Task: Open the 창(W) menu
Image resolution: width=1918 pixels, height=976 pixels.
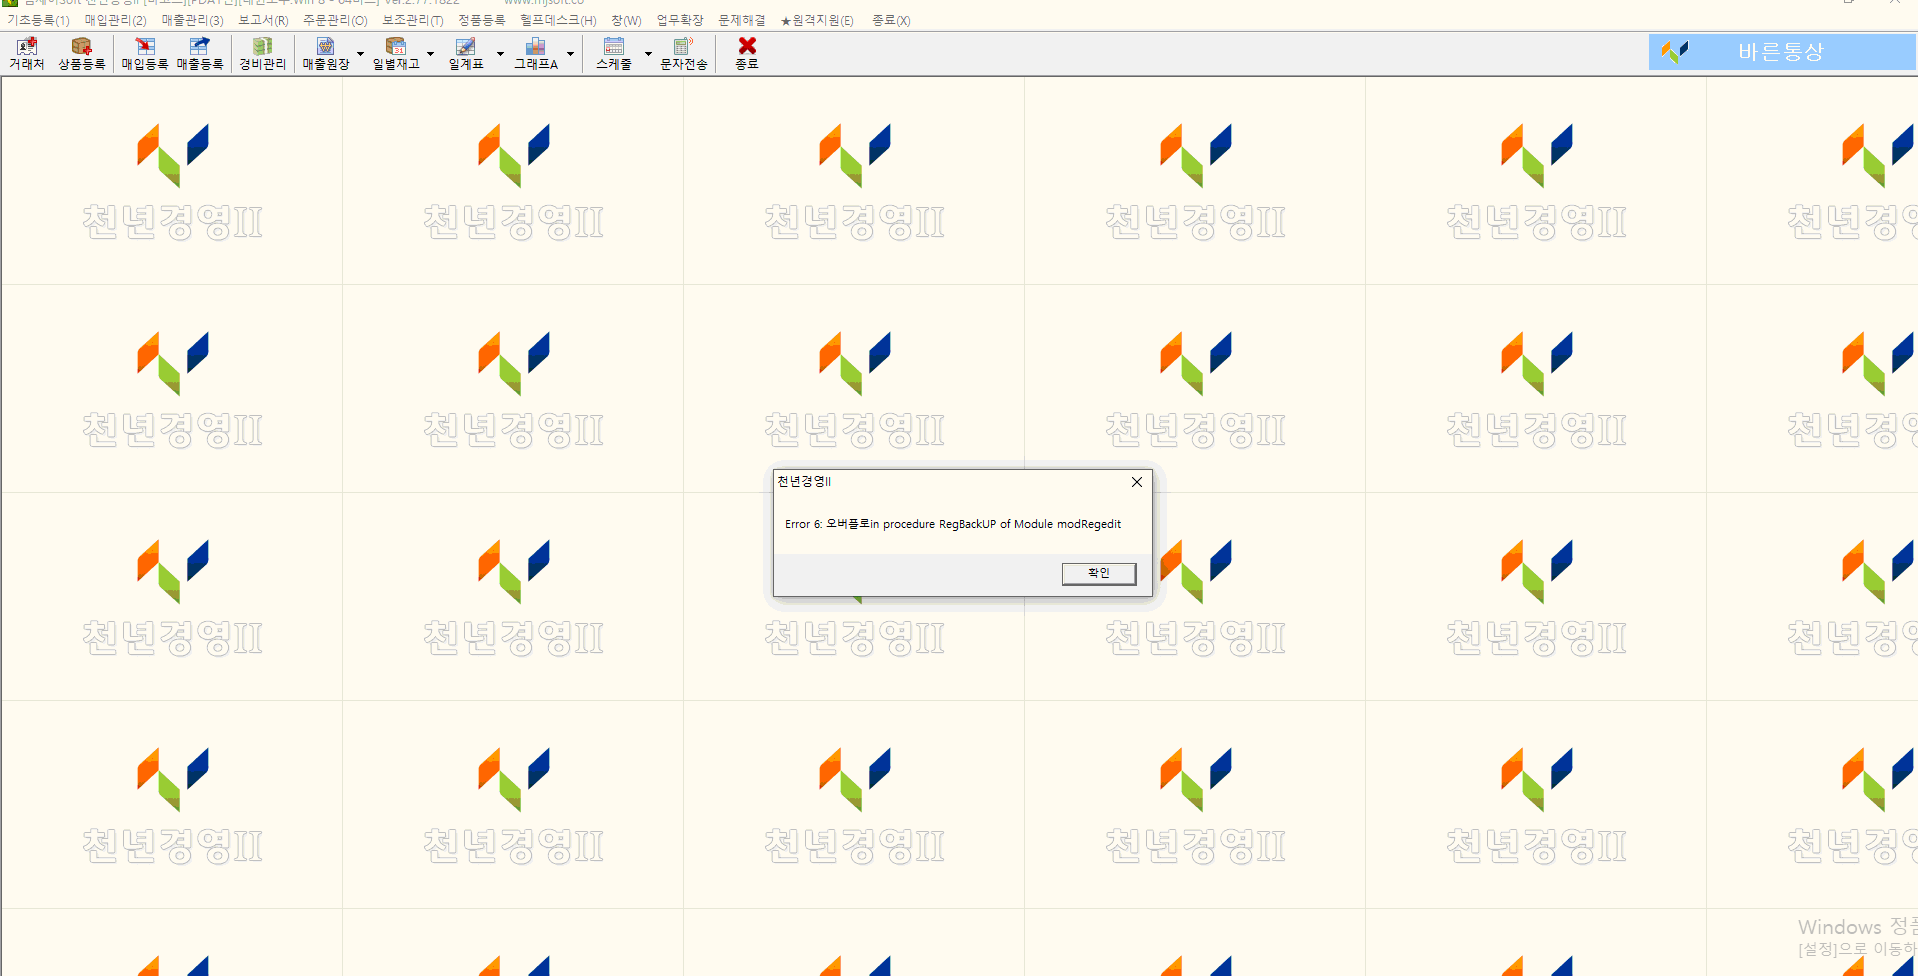Action: point(626,20)
